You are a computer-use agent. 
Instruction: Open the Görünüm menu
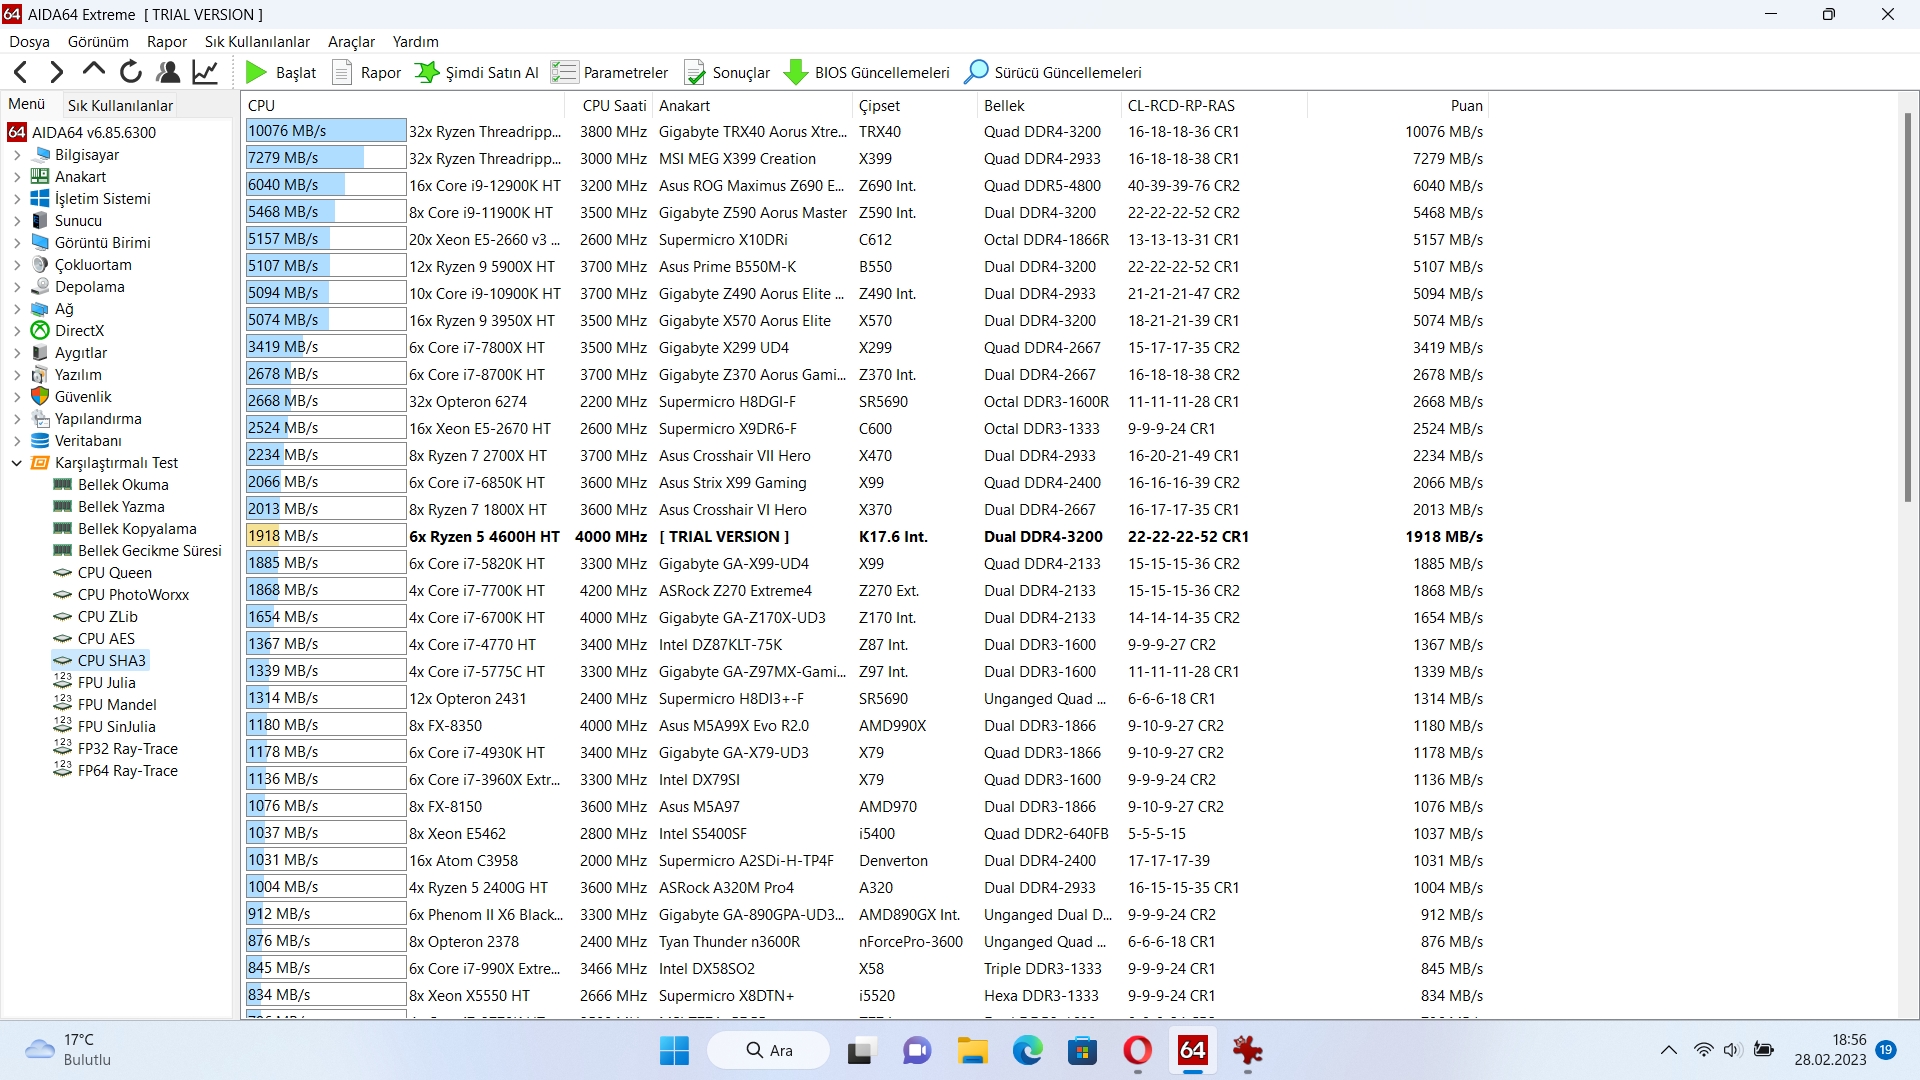point(98,42)
